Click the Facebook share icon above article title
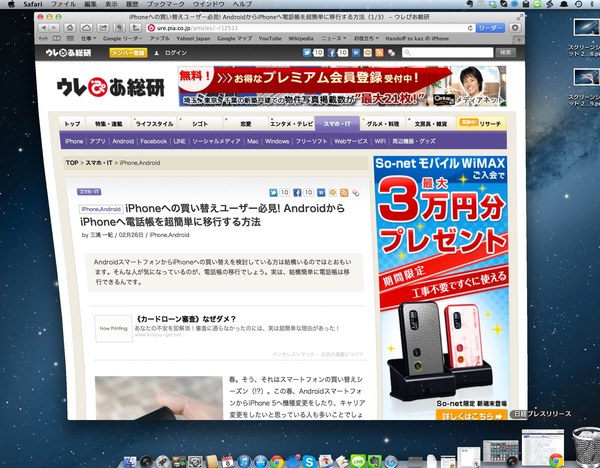 (296, 192)
